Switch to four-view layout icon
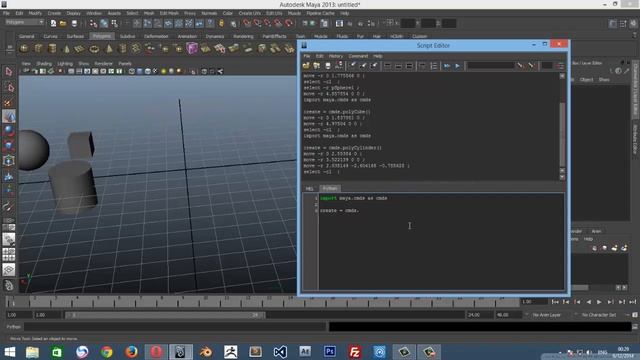Screen dimensions: 640x360 coord(9,255)
